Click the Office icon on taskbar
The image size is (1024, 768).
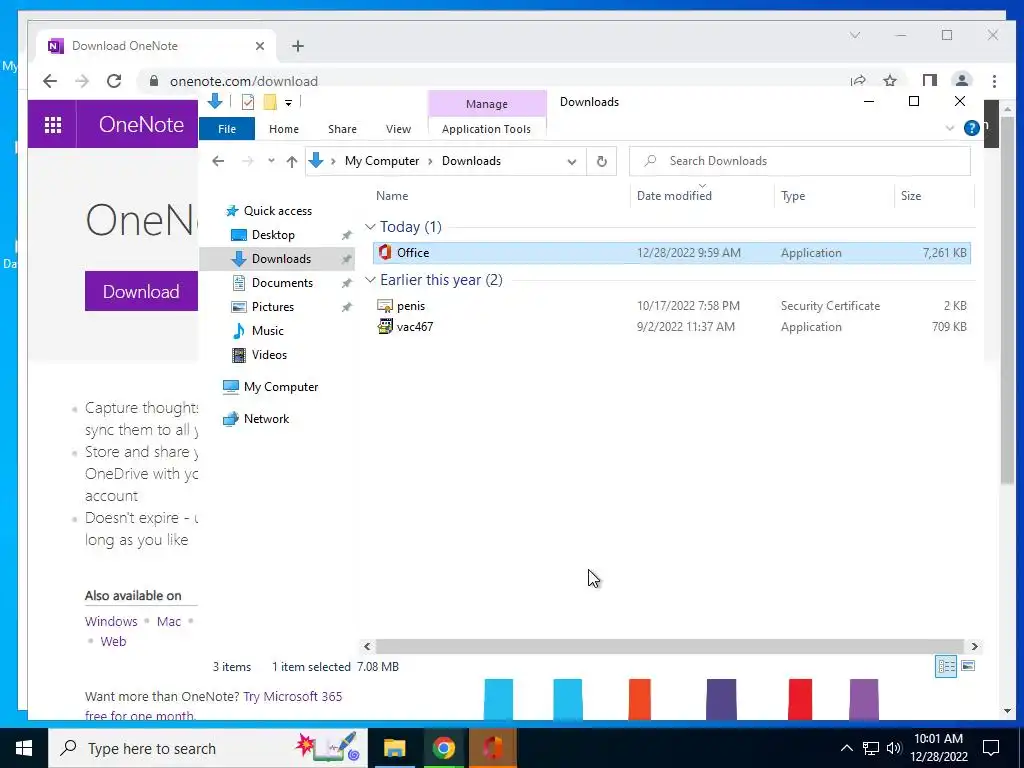point(493,748)
